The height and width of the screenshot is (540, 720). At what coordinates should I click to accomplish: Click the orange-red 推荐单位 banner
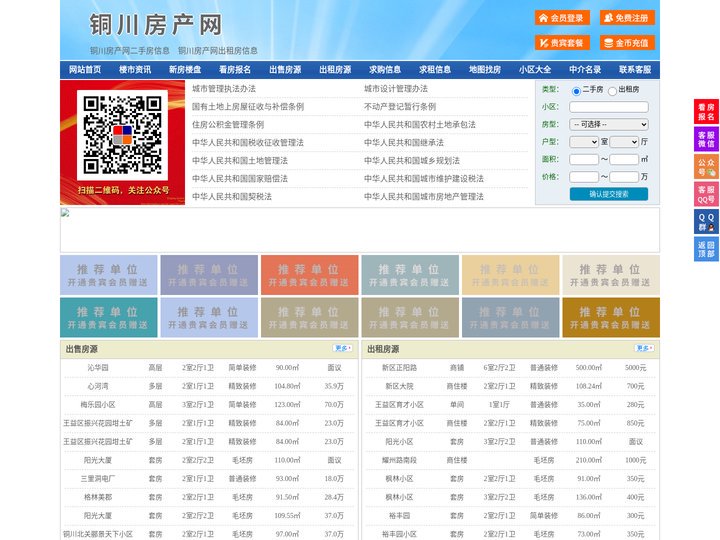pyautogui.click(x=309, y=275)
